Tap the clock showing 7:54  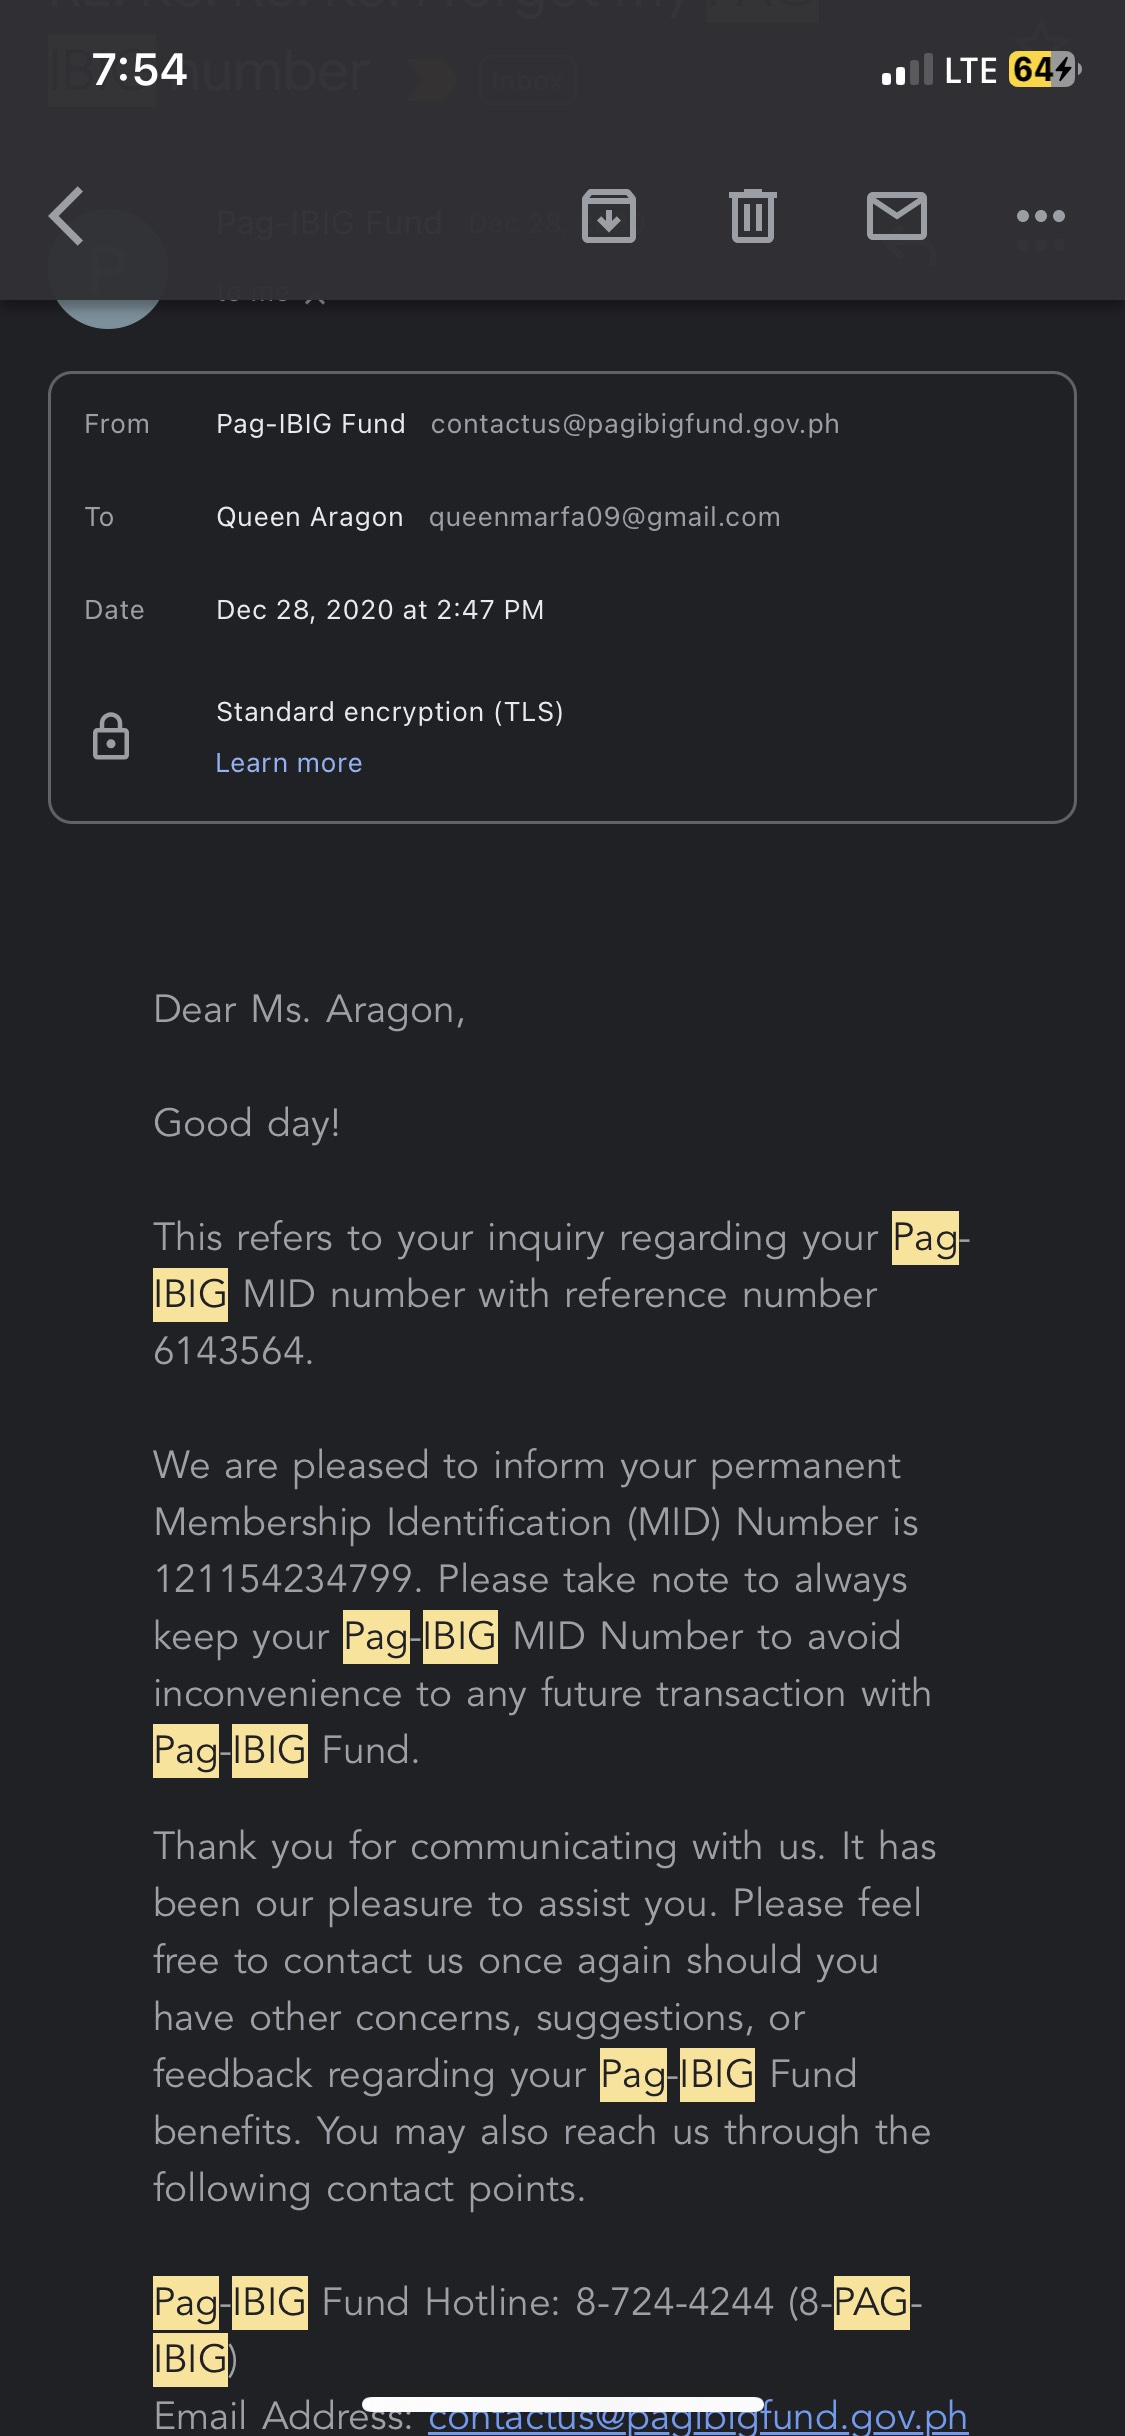click(x=140, y=70)
